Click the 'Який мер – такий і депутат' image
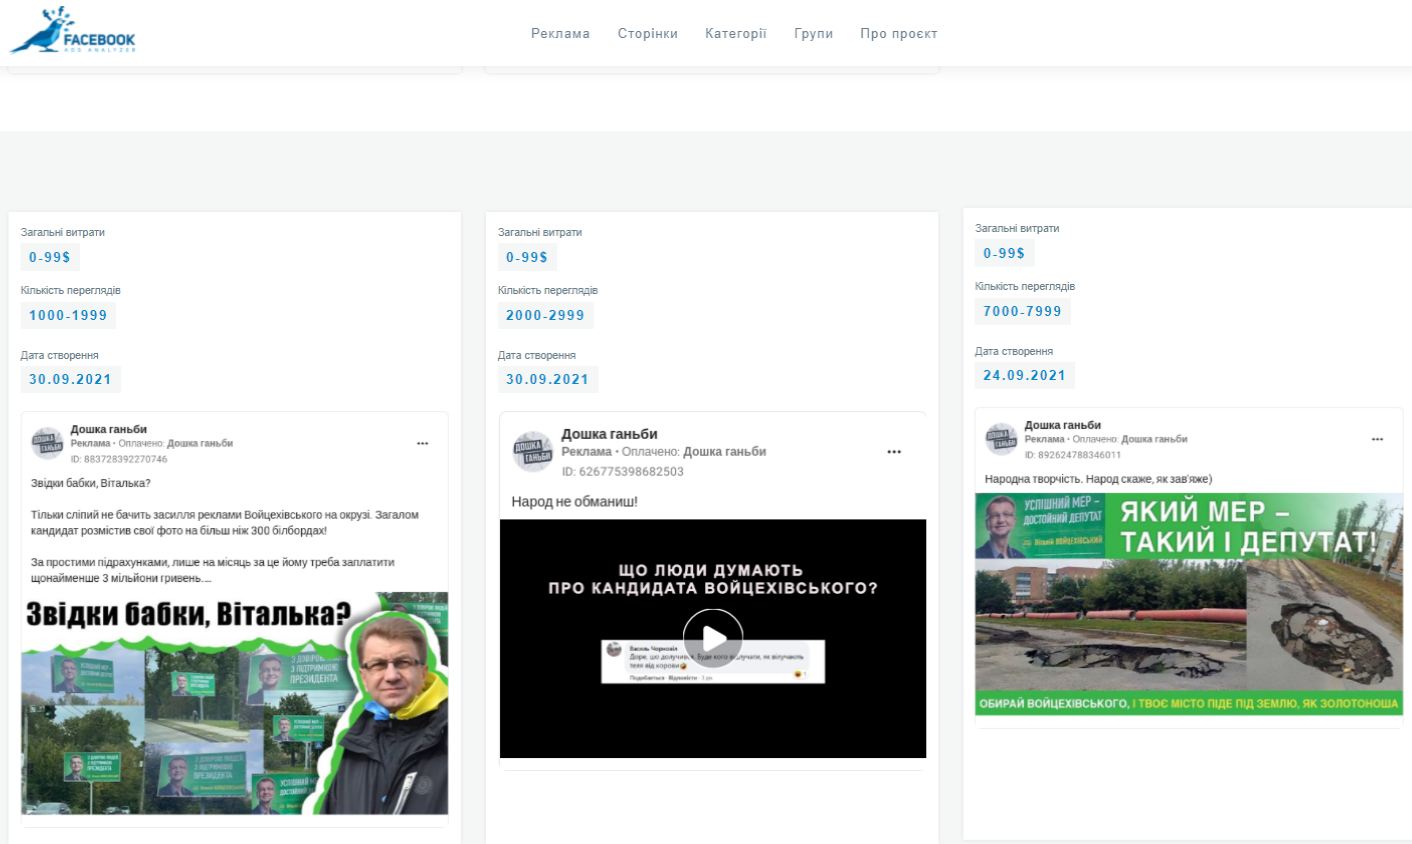Image resolution: width=1412 pixels, height=844 pixels. [1188, 604]
